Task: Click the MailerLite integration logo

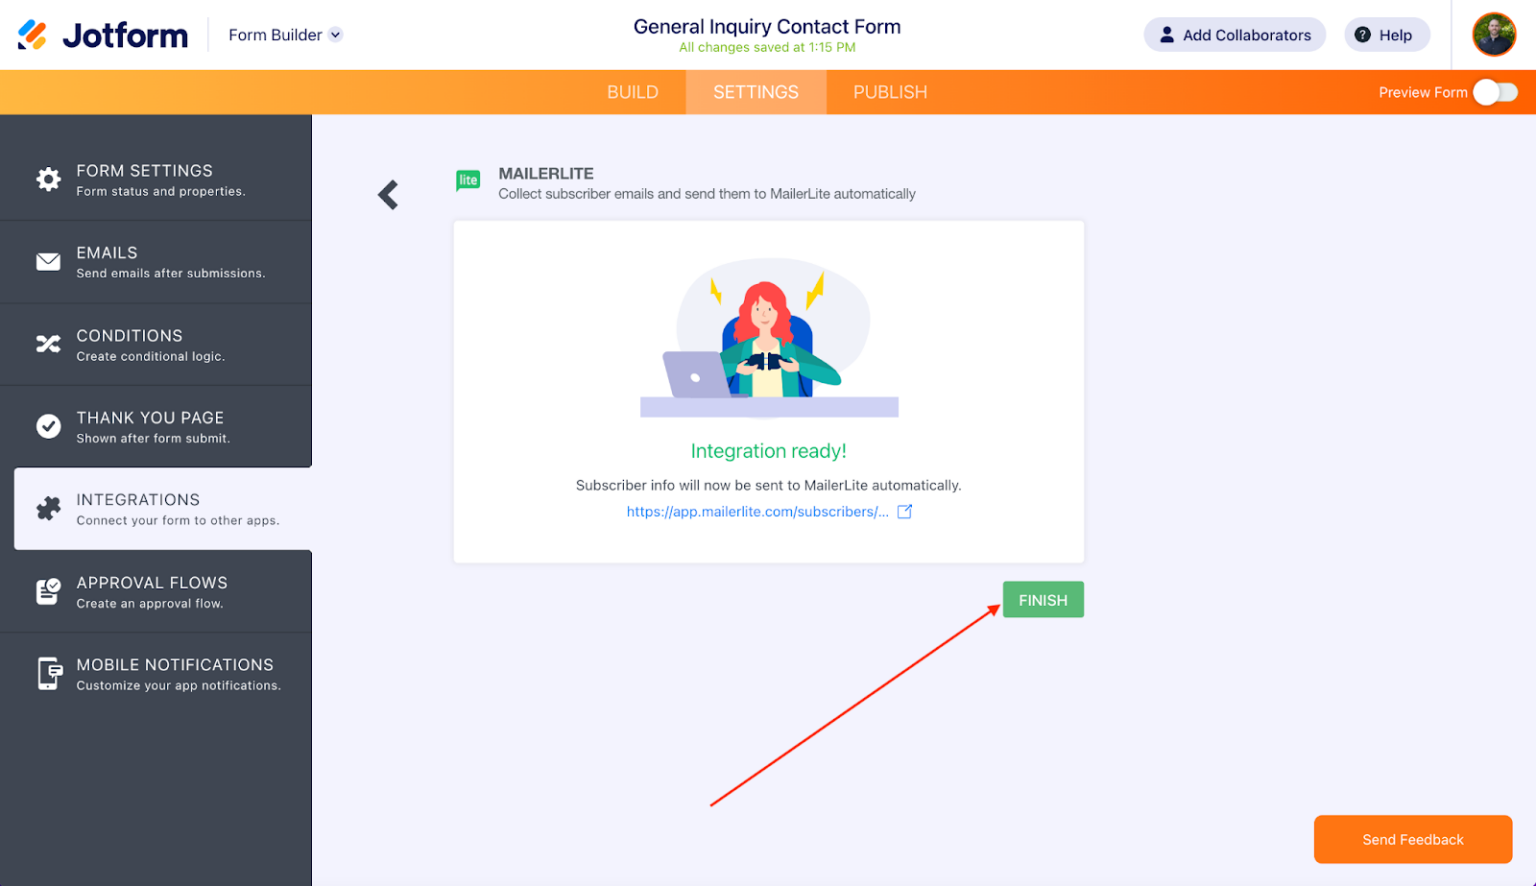Action: click(x=468, y=180)
